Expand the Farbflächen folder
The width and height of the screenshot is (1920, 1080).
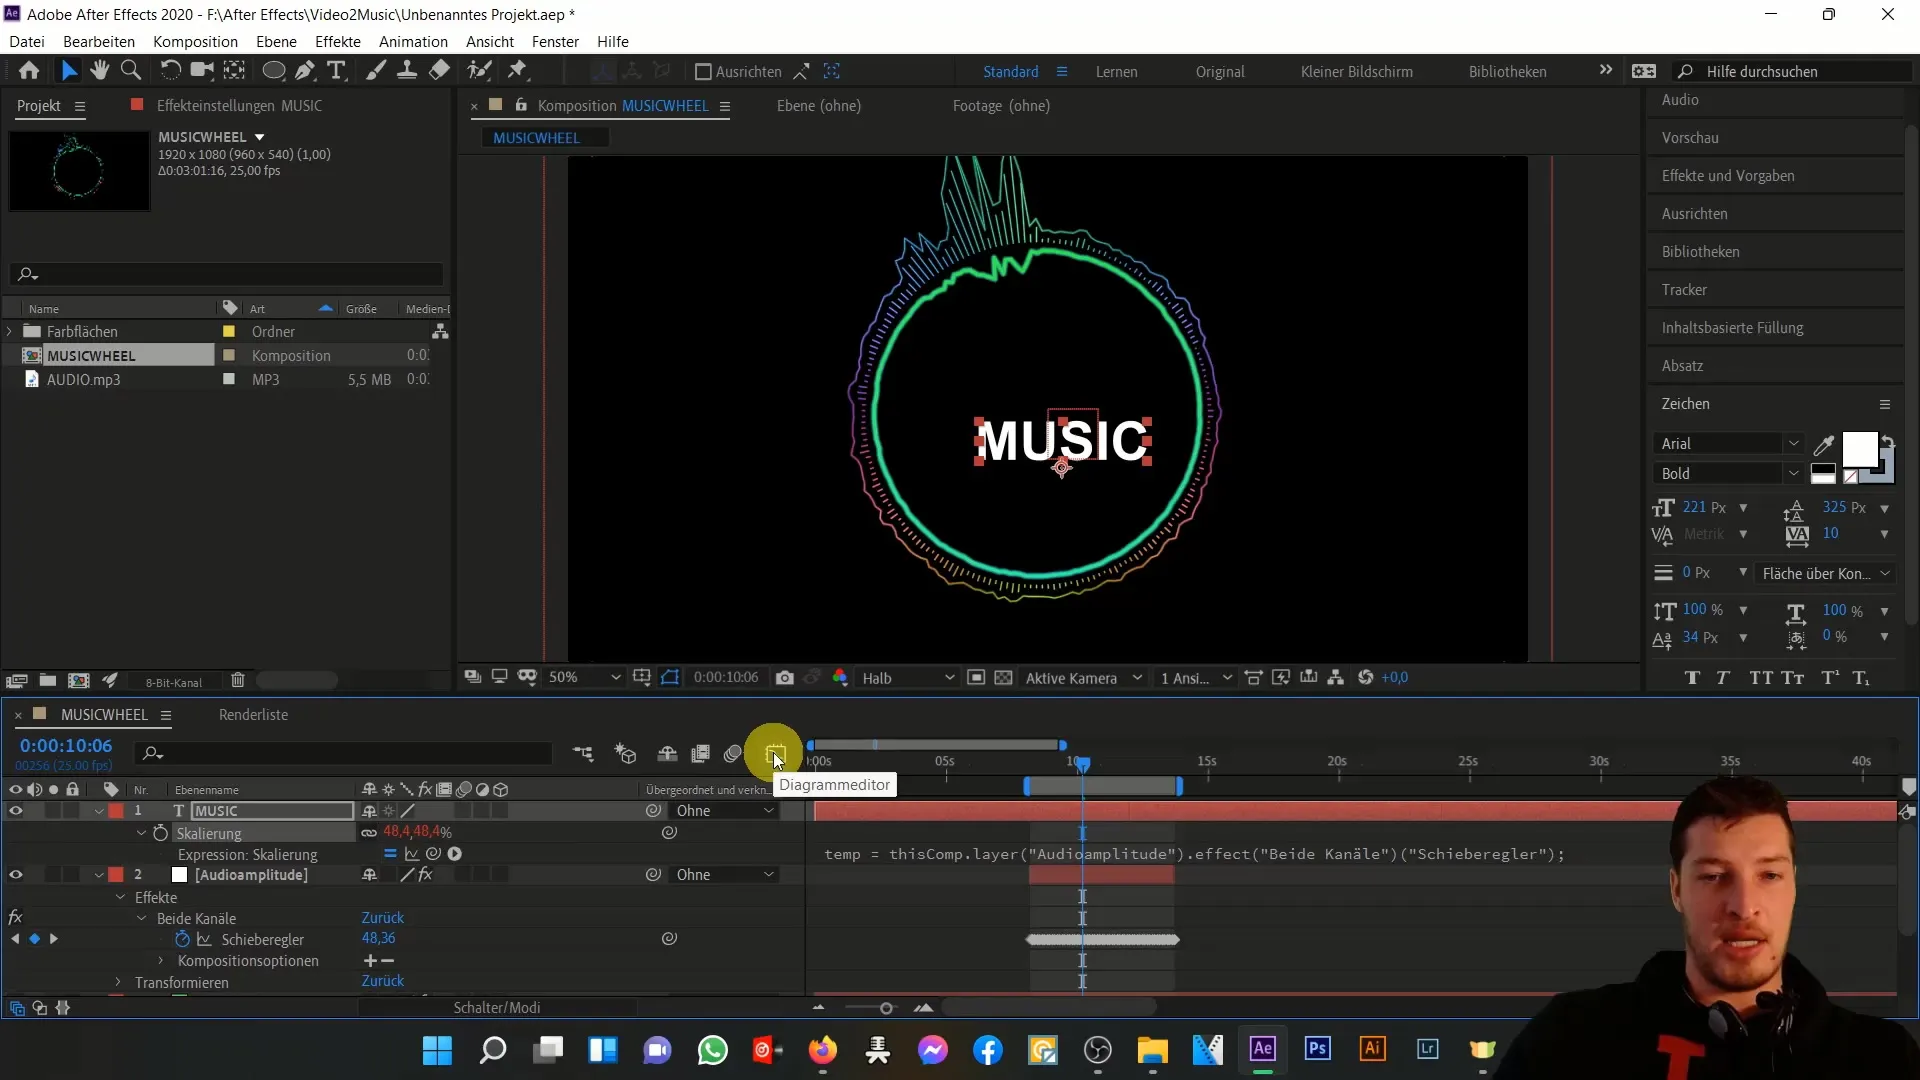click(x=10, y=332)
